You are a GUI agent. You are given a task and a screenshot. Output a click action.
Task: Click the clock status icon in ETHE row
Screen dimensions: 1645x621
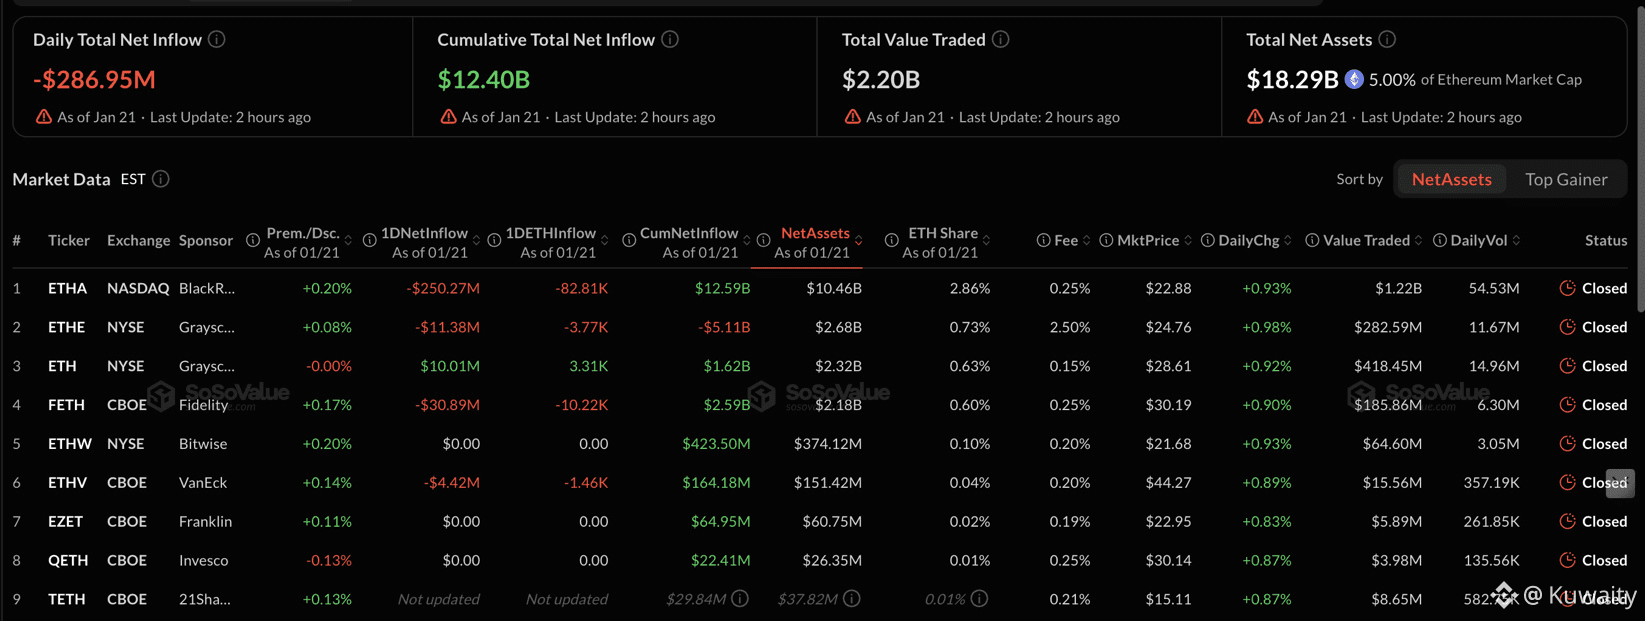coord(1567,327)
